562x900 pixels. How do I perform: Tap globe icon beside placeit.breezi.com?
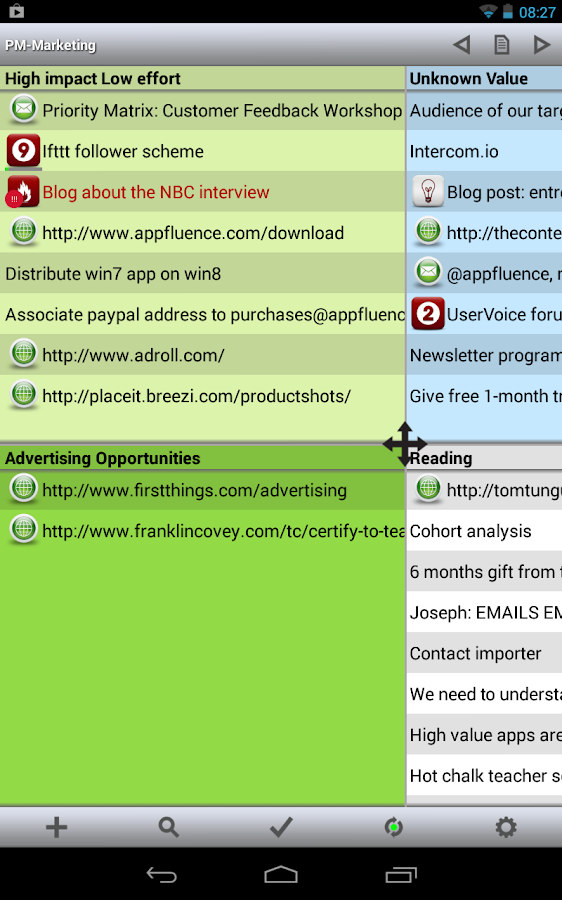(24, 395)
